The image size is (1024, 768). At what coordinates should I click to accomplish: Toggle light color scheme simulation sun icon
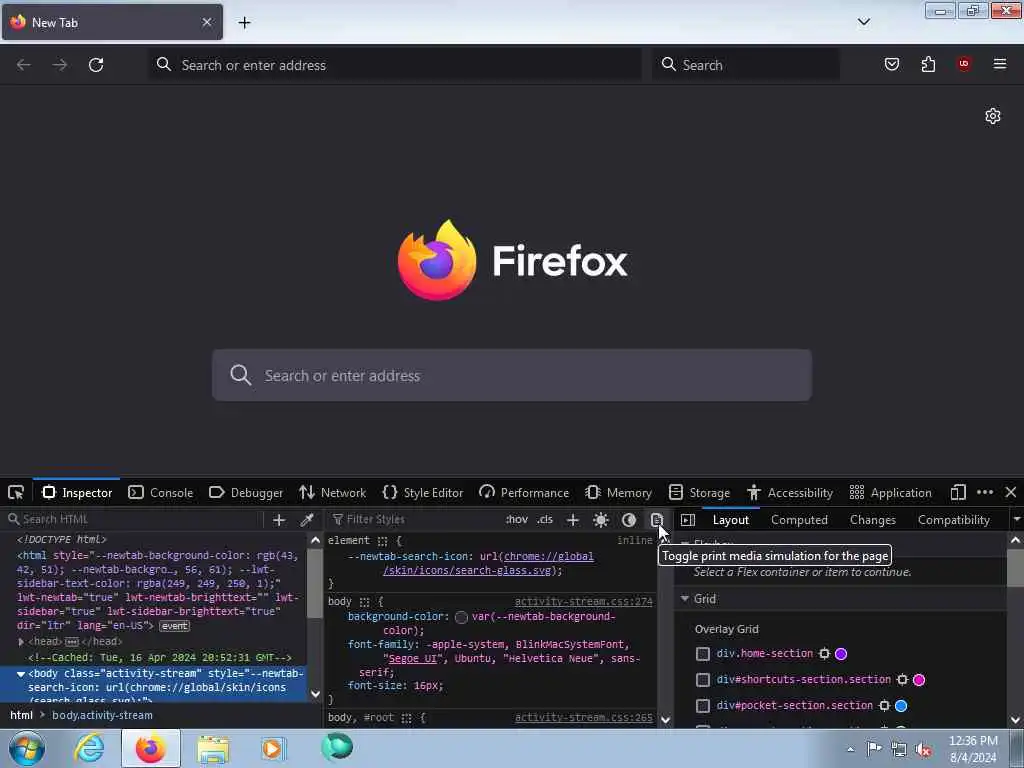coord(601,520)
